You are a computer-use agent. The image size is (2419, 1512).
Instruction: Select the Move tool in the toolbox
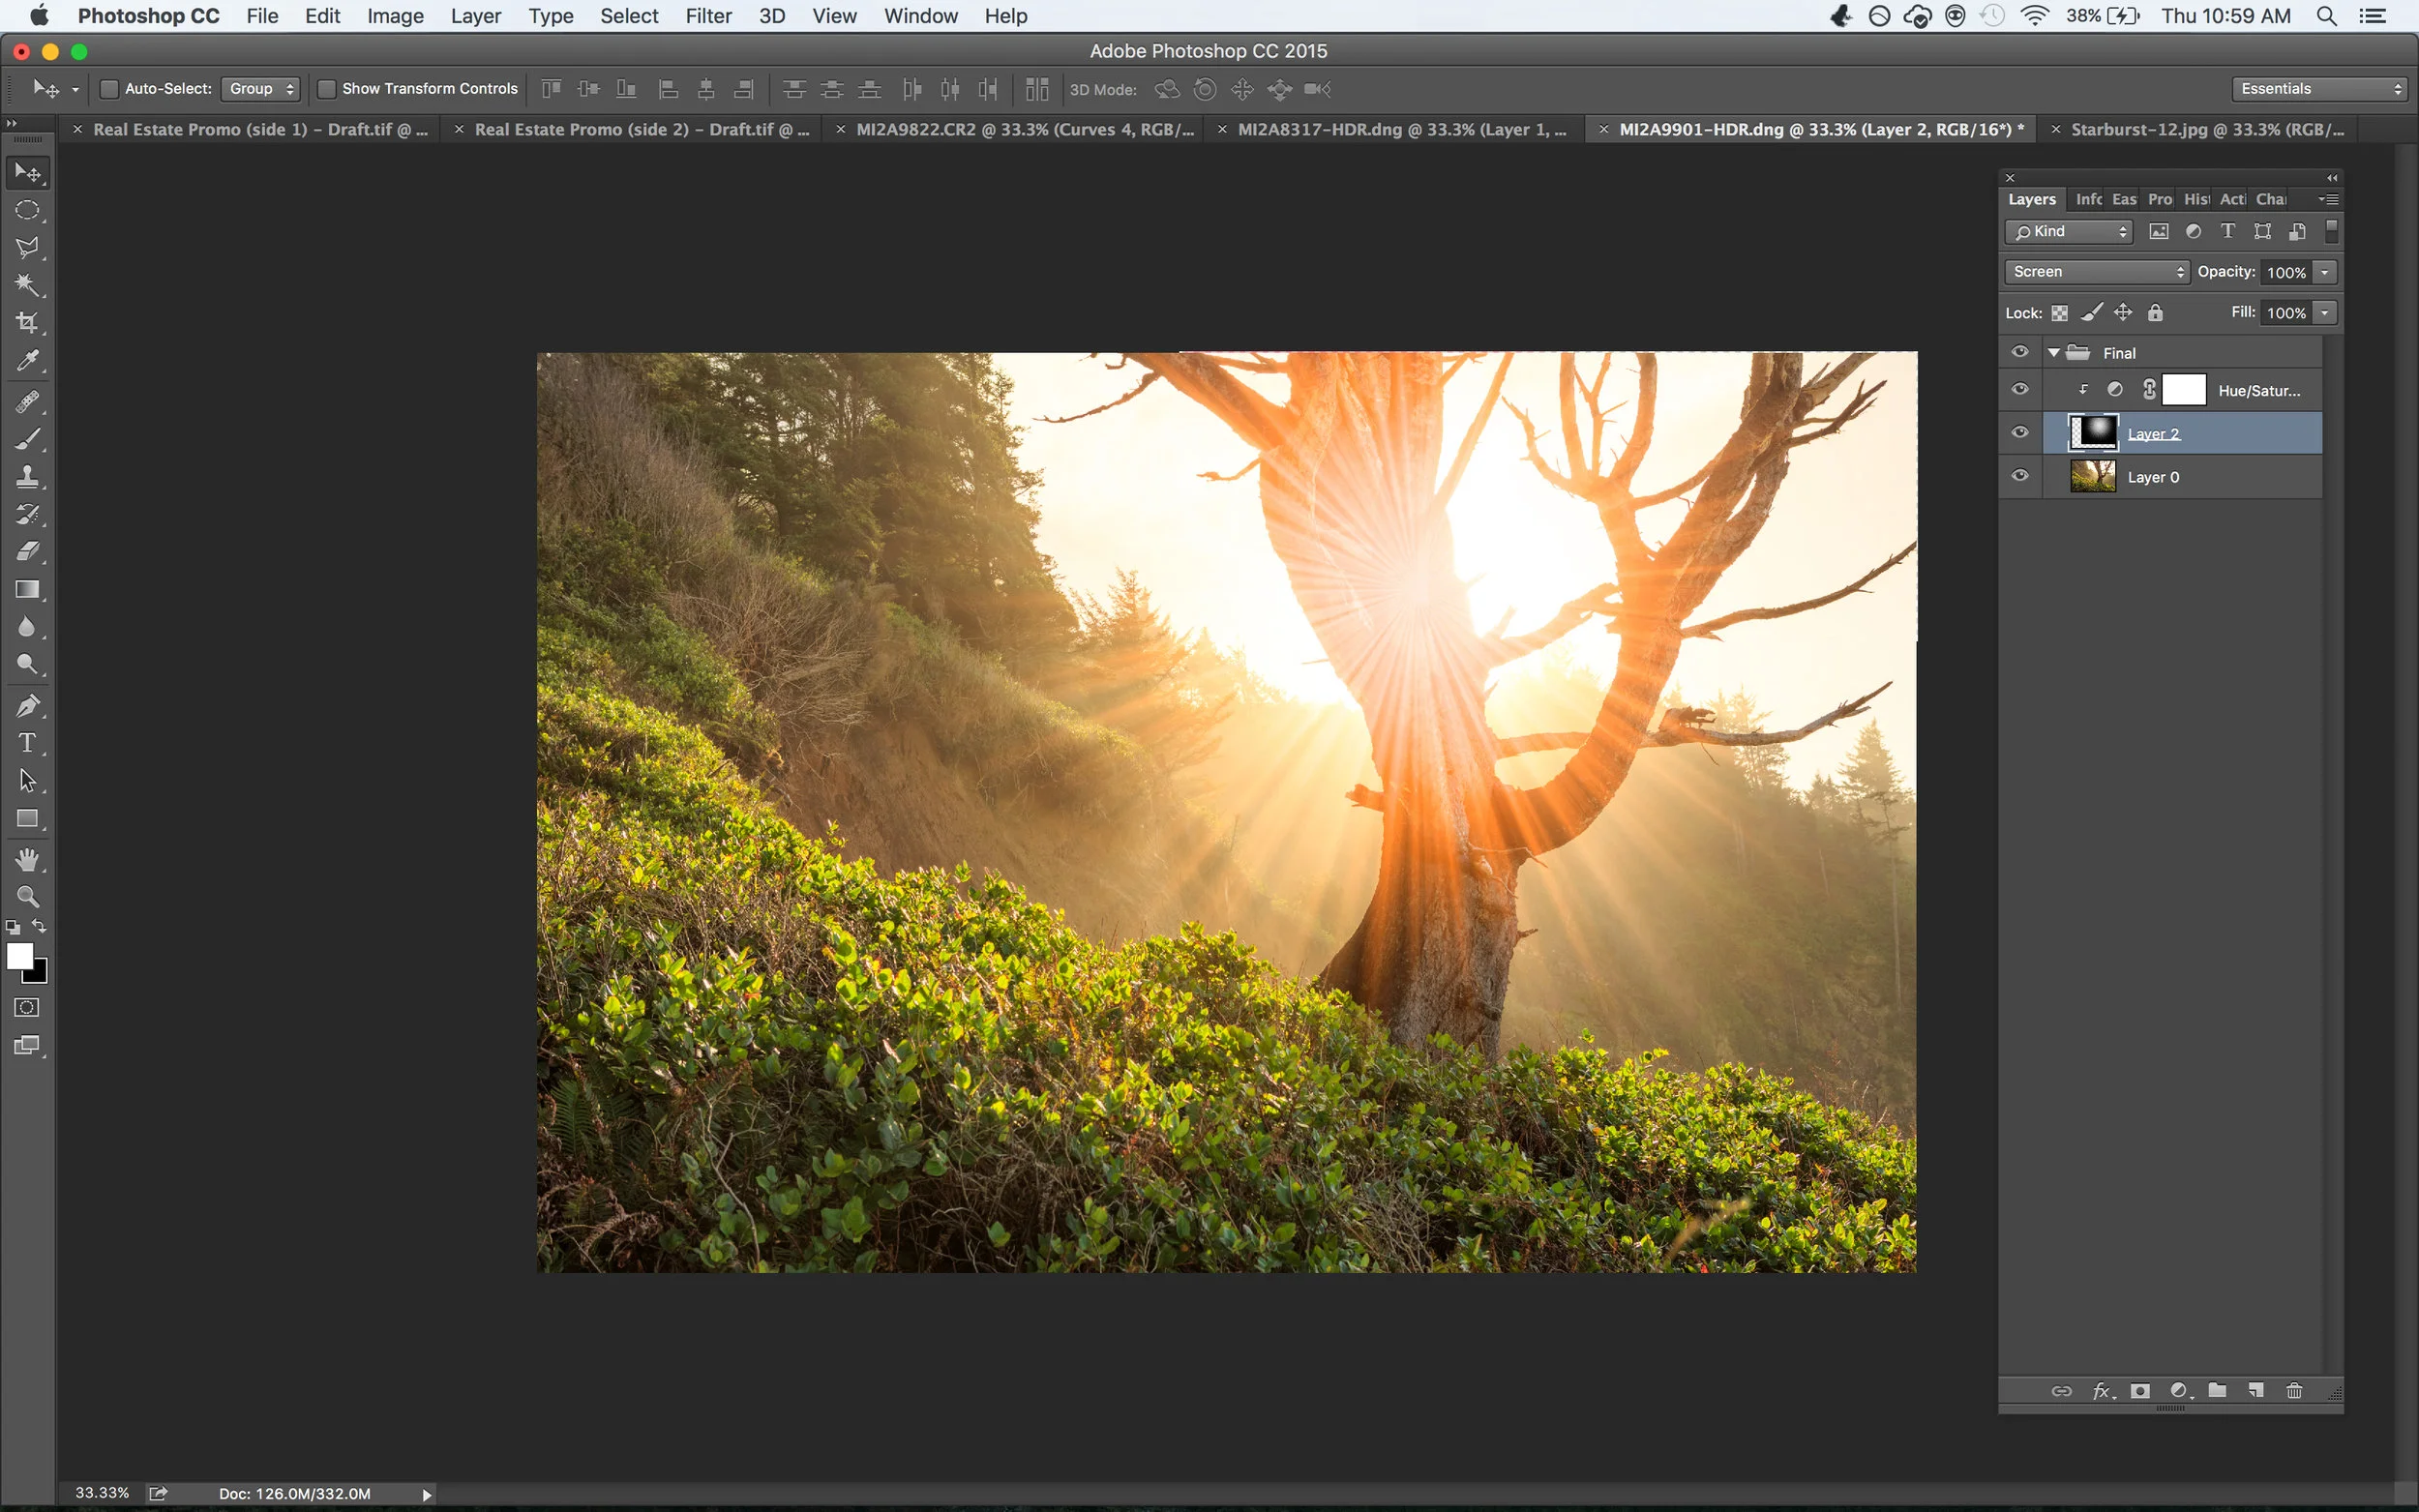click(27, 174)
